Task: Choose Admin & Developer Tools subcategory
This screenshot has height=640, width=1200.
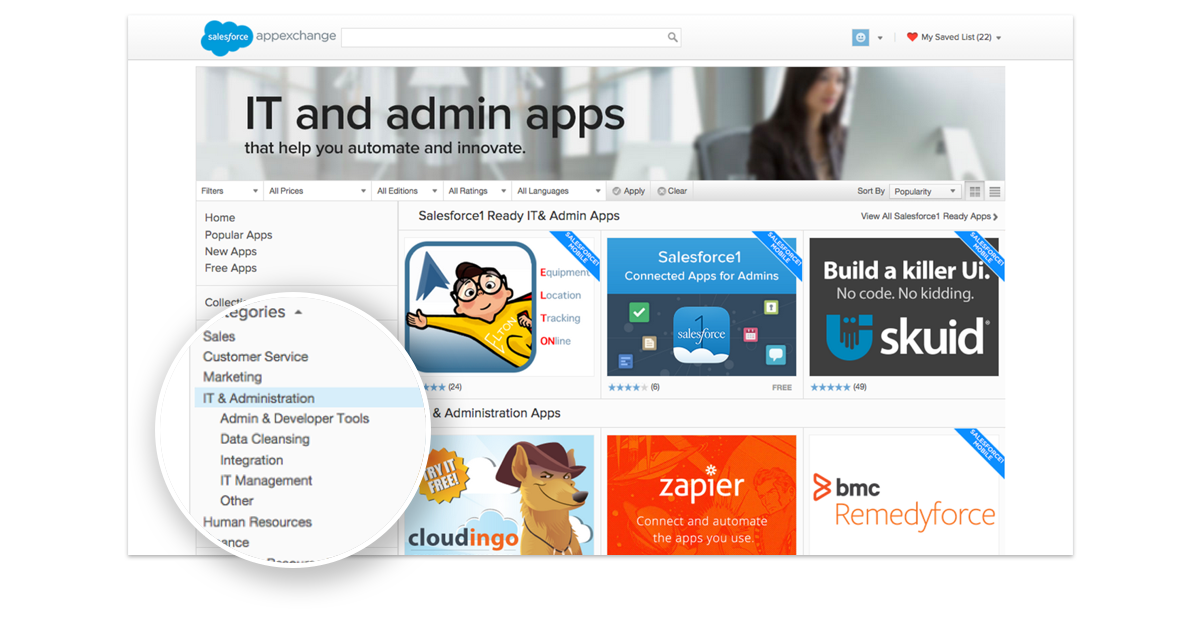Action: [x=295, y=419]
